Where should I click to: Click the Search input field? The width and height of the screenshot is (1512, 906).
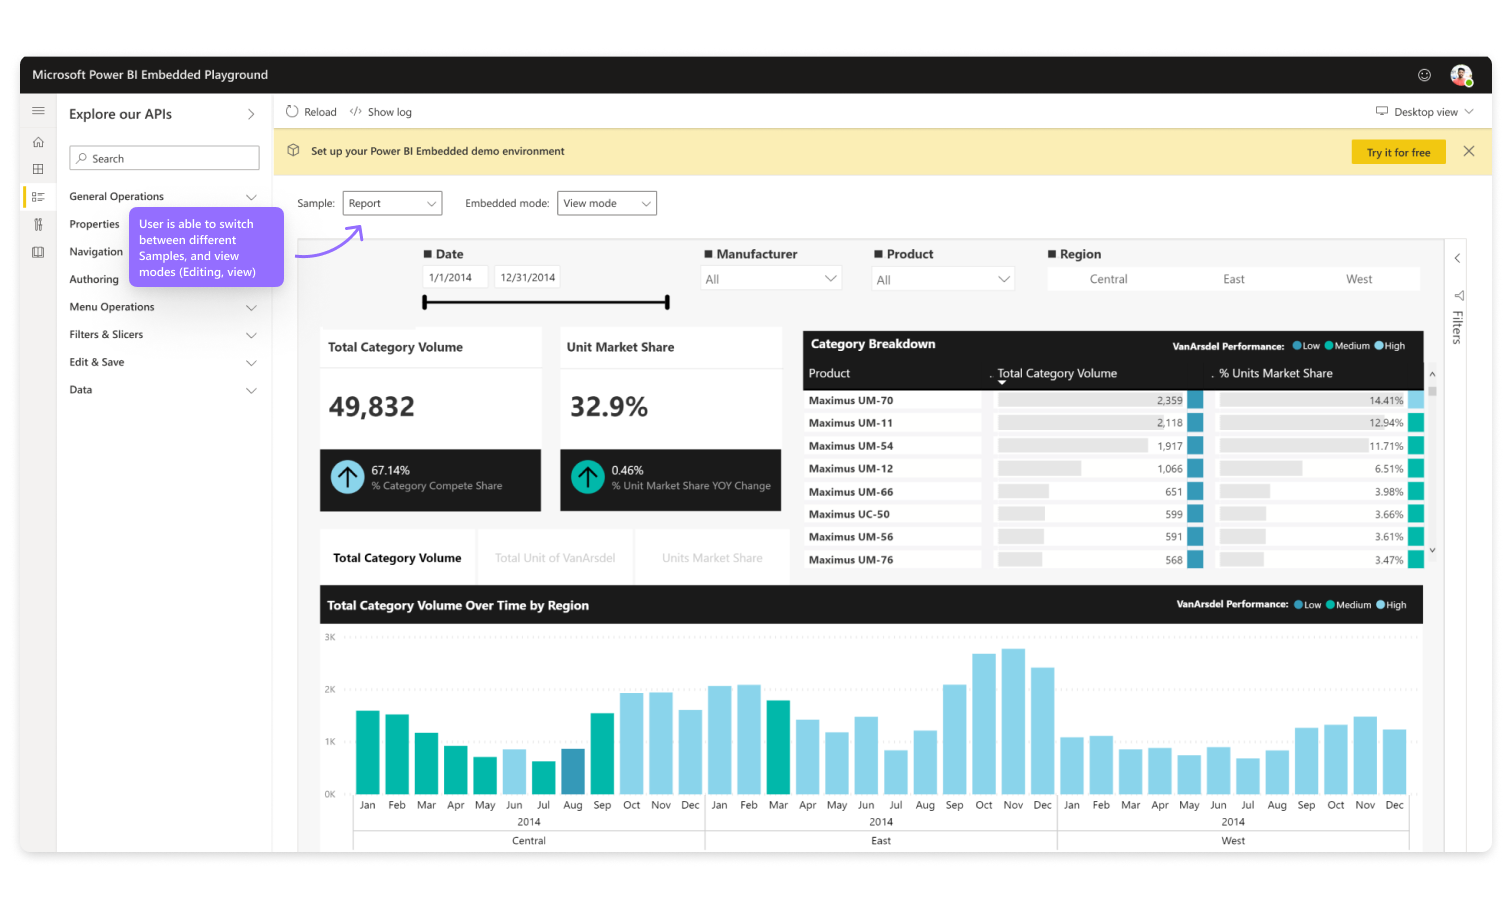point(164,158)
